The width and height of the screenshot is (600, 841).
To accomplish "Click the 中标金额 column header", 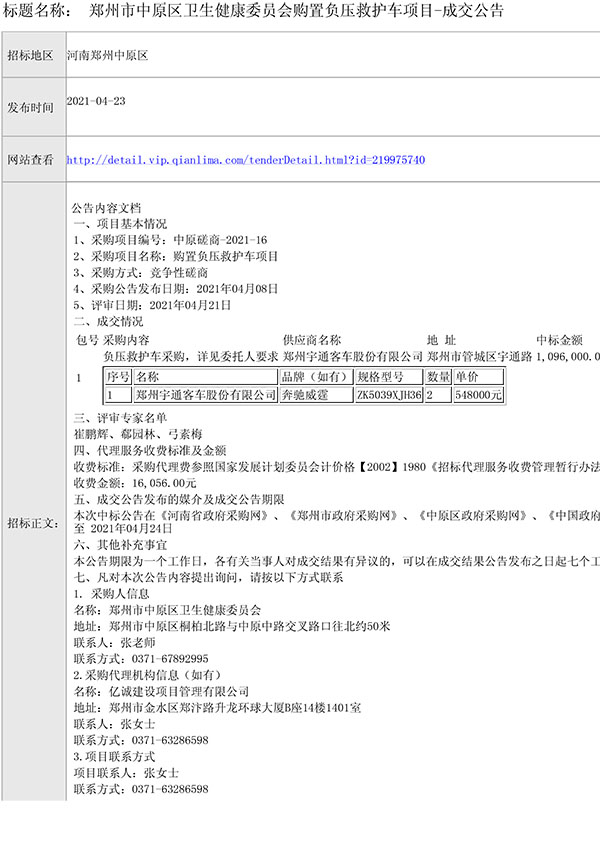I will [x=559, y=340].
